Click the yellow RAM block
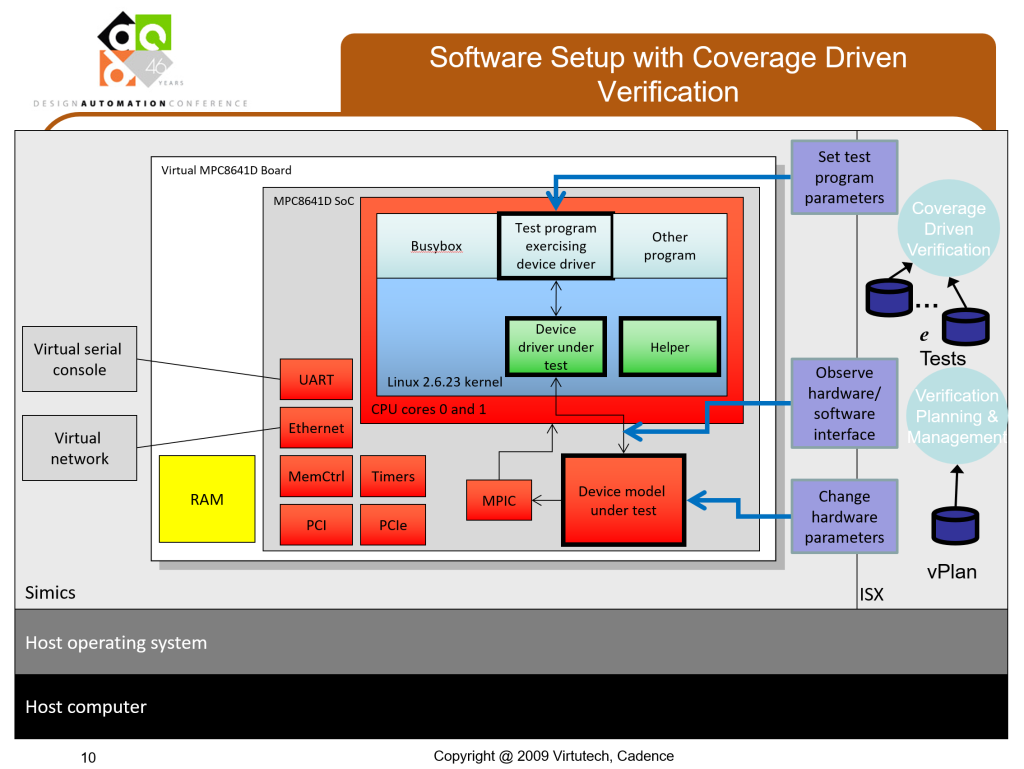Image resolution: width=1024 pixels, height=769 pixels. [207, 499]
